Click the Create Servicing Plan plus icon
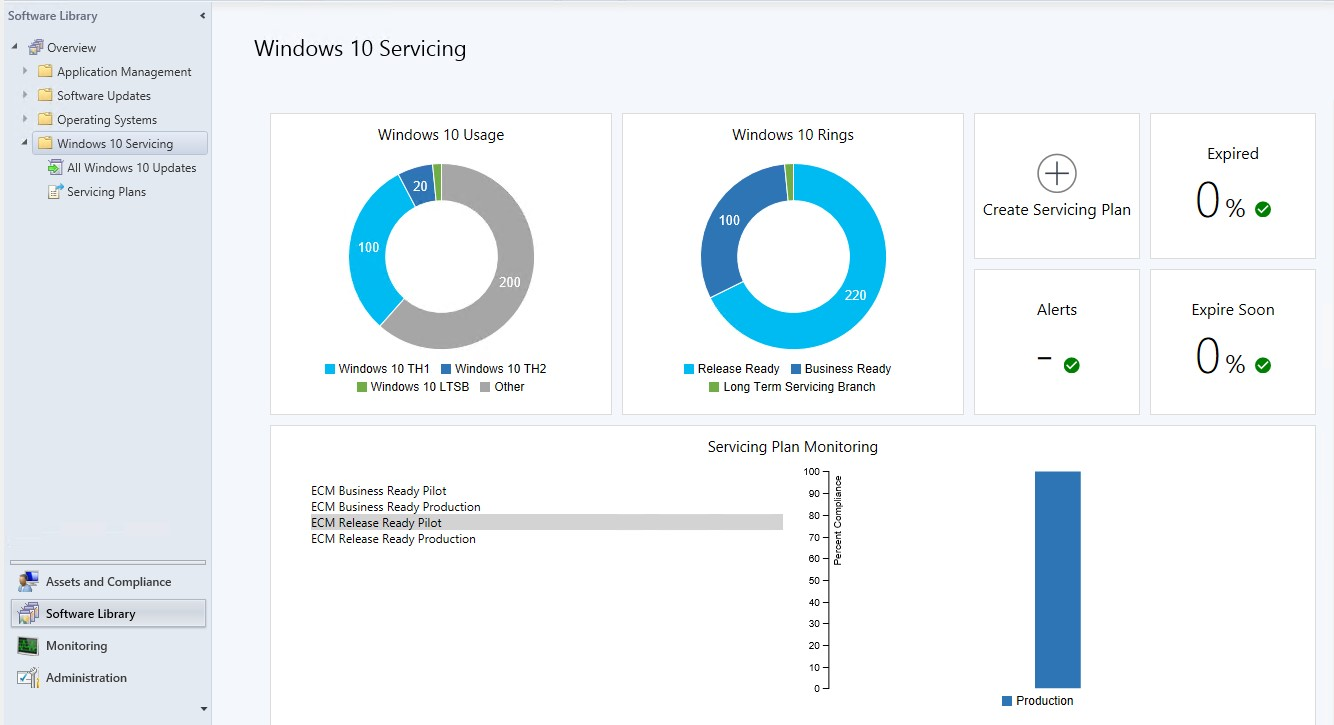Image resolution: width=1334 pixels, height=725 pixels. tap(1056, 174)
